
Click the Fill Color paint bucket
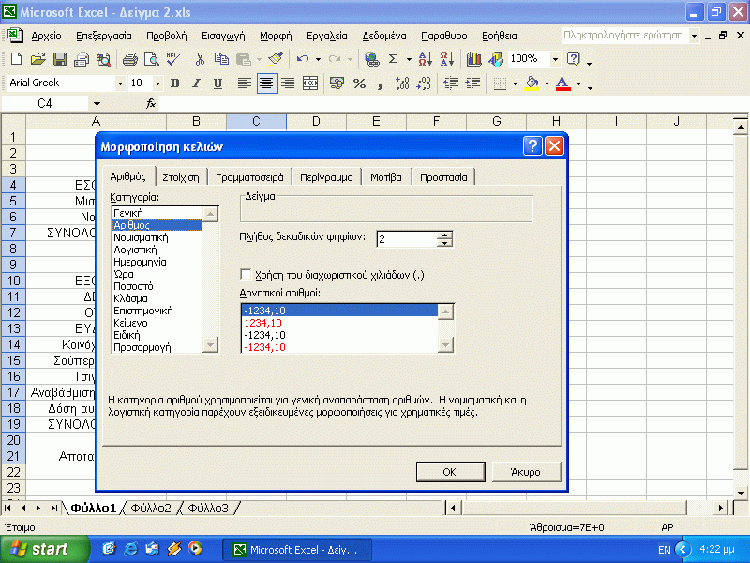[x=532, y=84]
